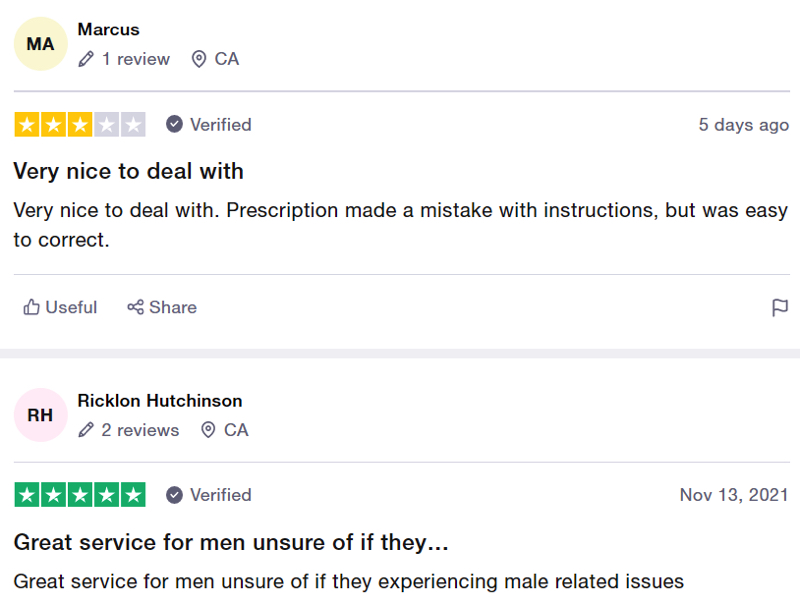Open the review titled Very nice to deal with
The width and height of the screenshot is (800, 605).
pos(129,171)
